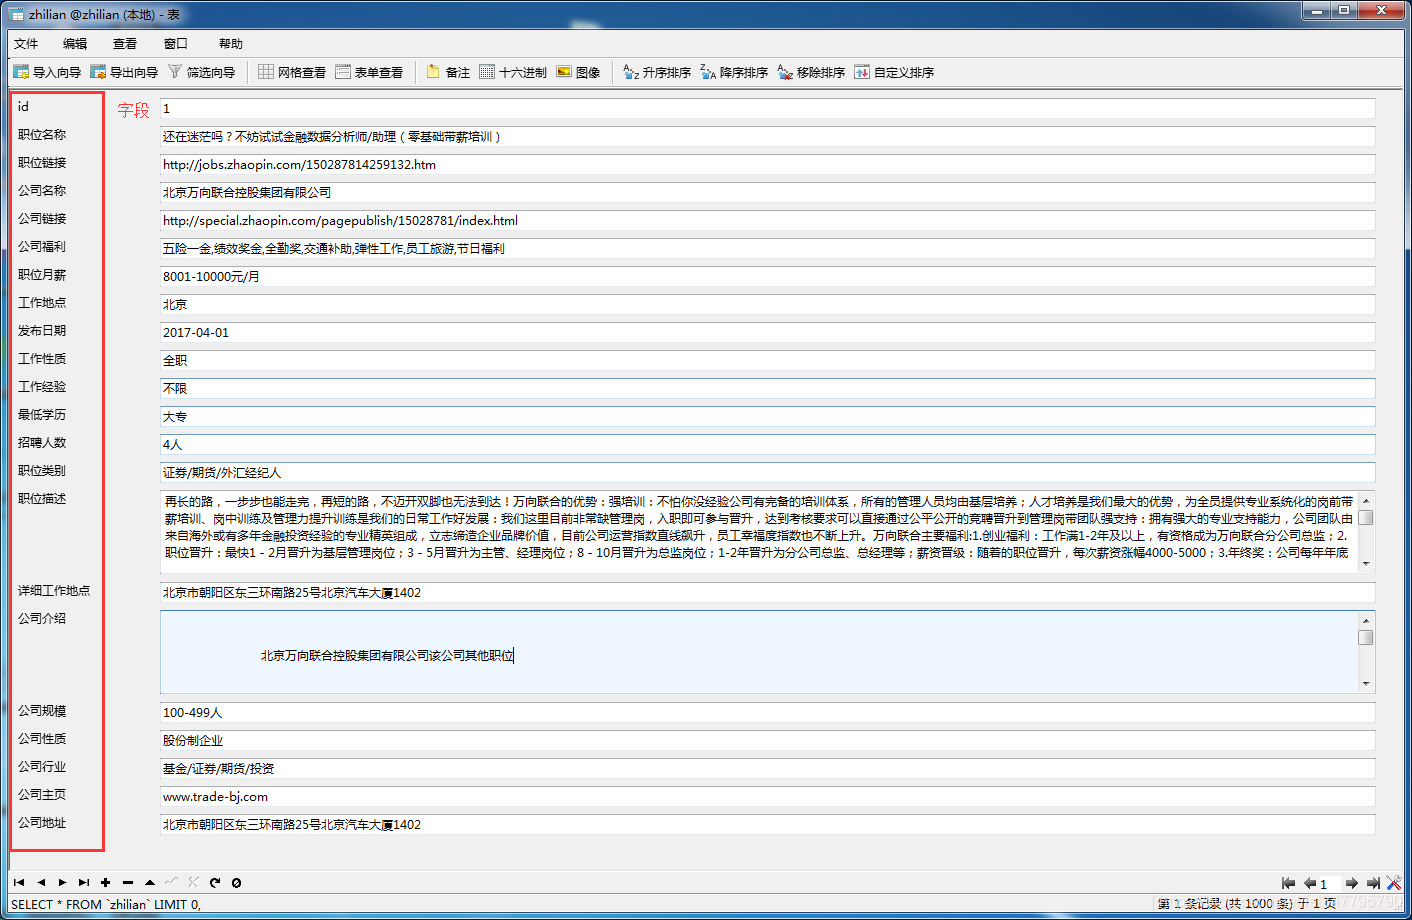Open the Export Wizard (导出向导)
The width and height of the screenshot is (1412, 920).
pyautogui.click(x=124, y=72)
